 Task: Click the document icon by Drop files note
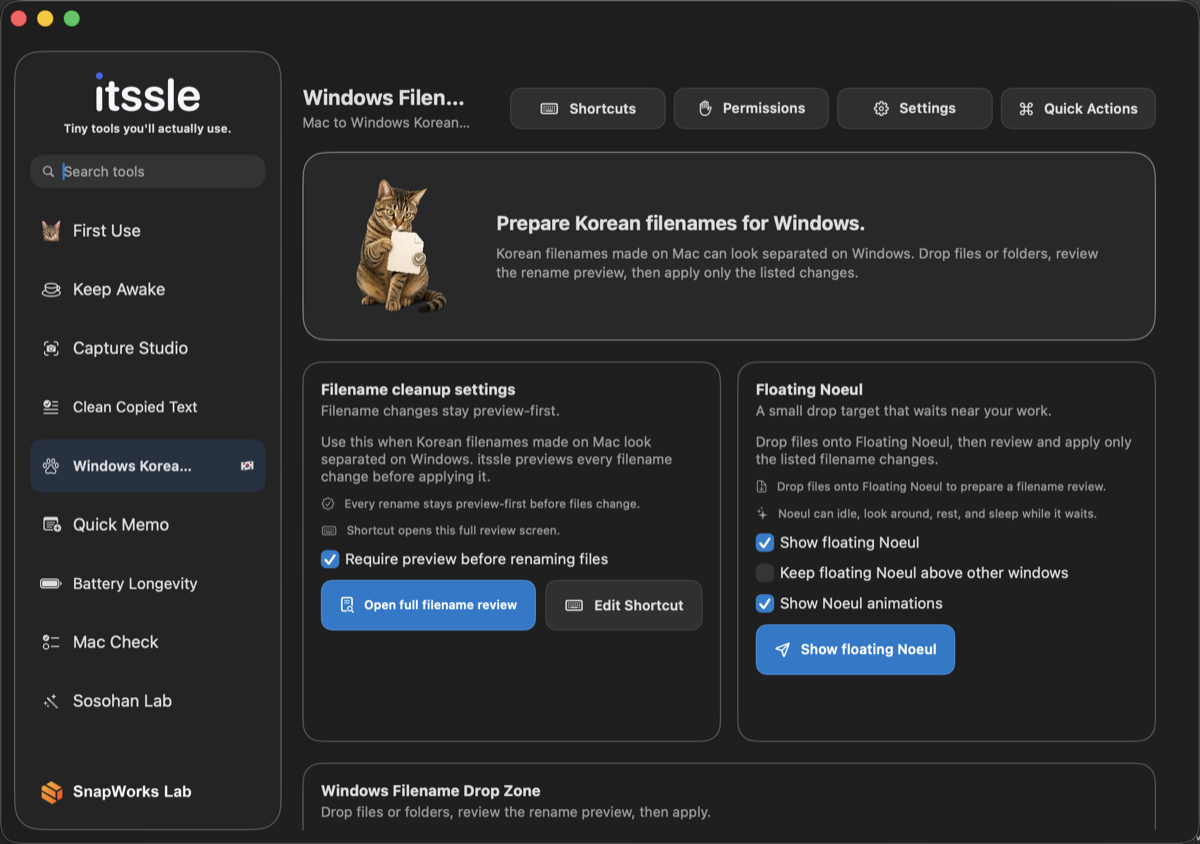click(762, 487)
